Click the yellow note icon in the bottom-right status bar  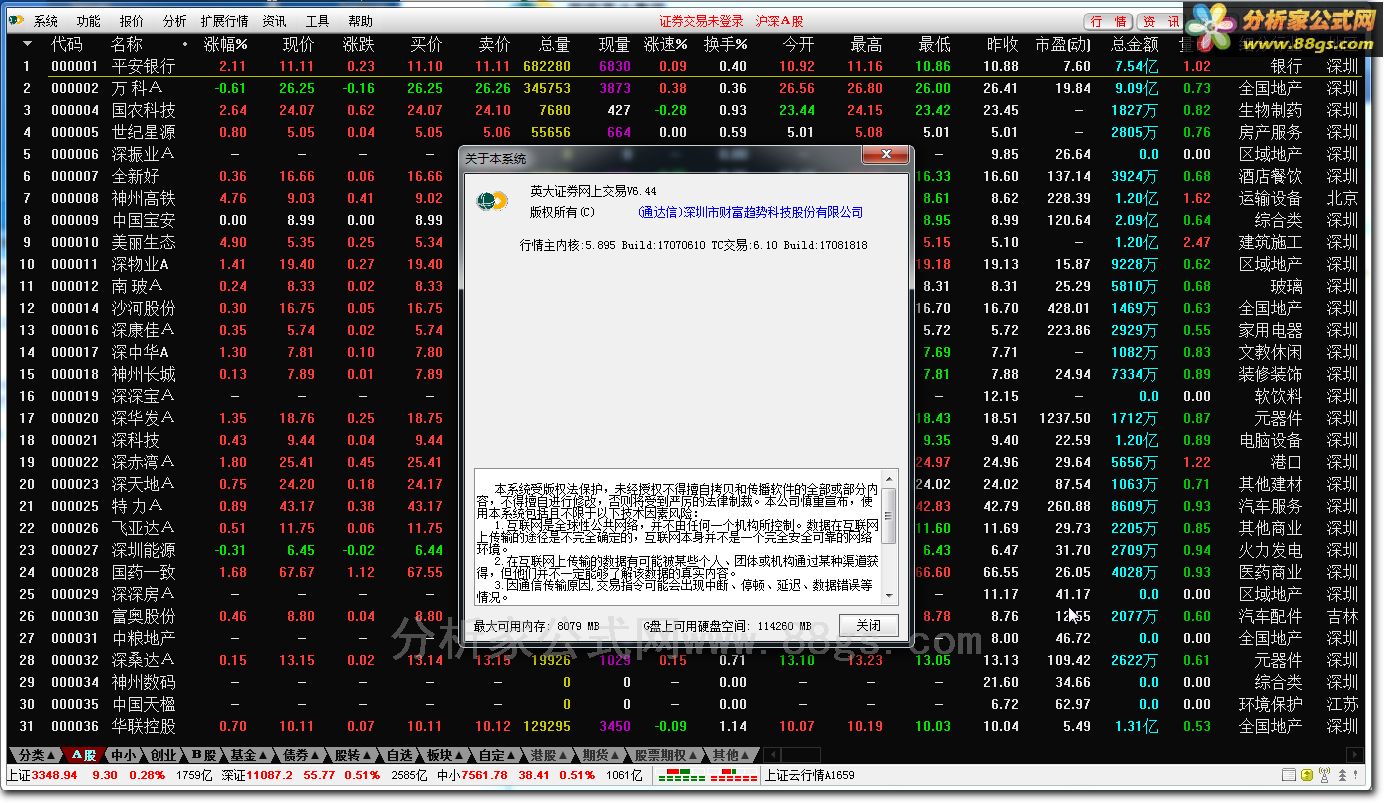click(x=1306, y=775)
